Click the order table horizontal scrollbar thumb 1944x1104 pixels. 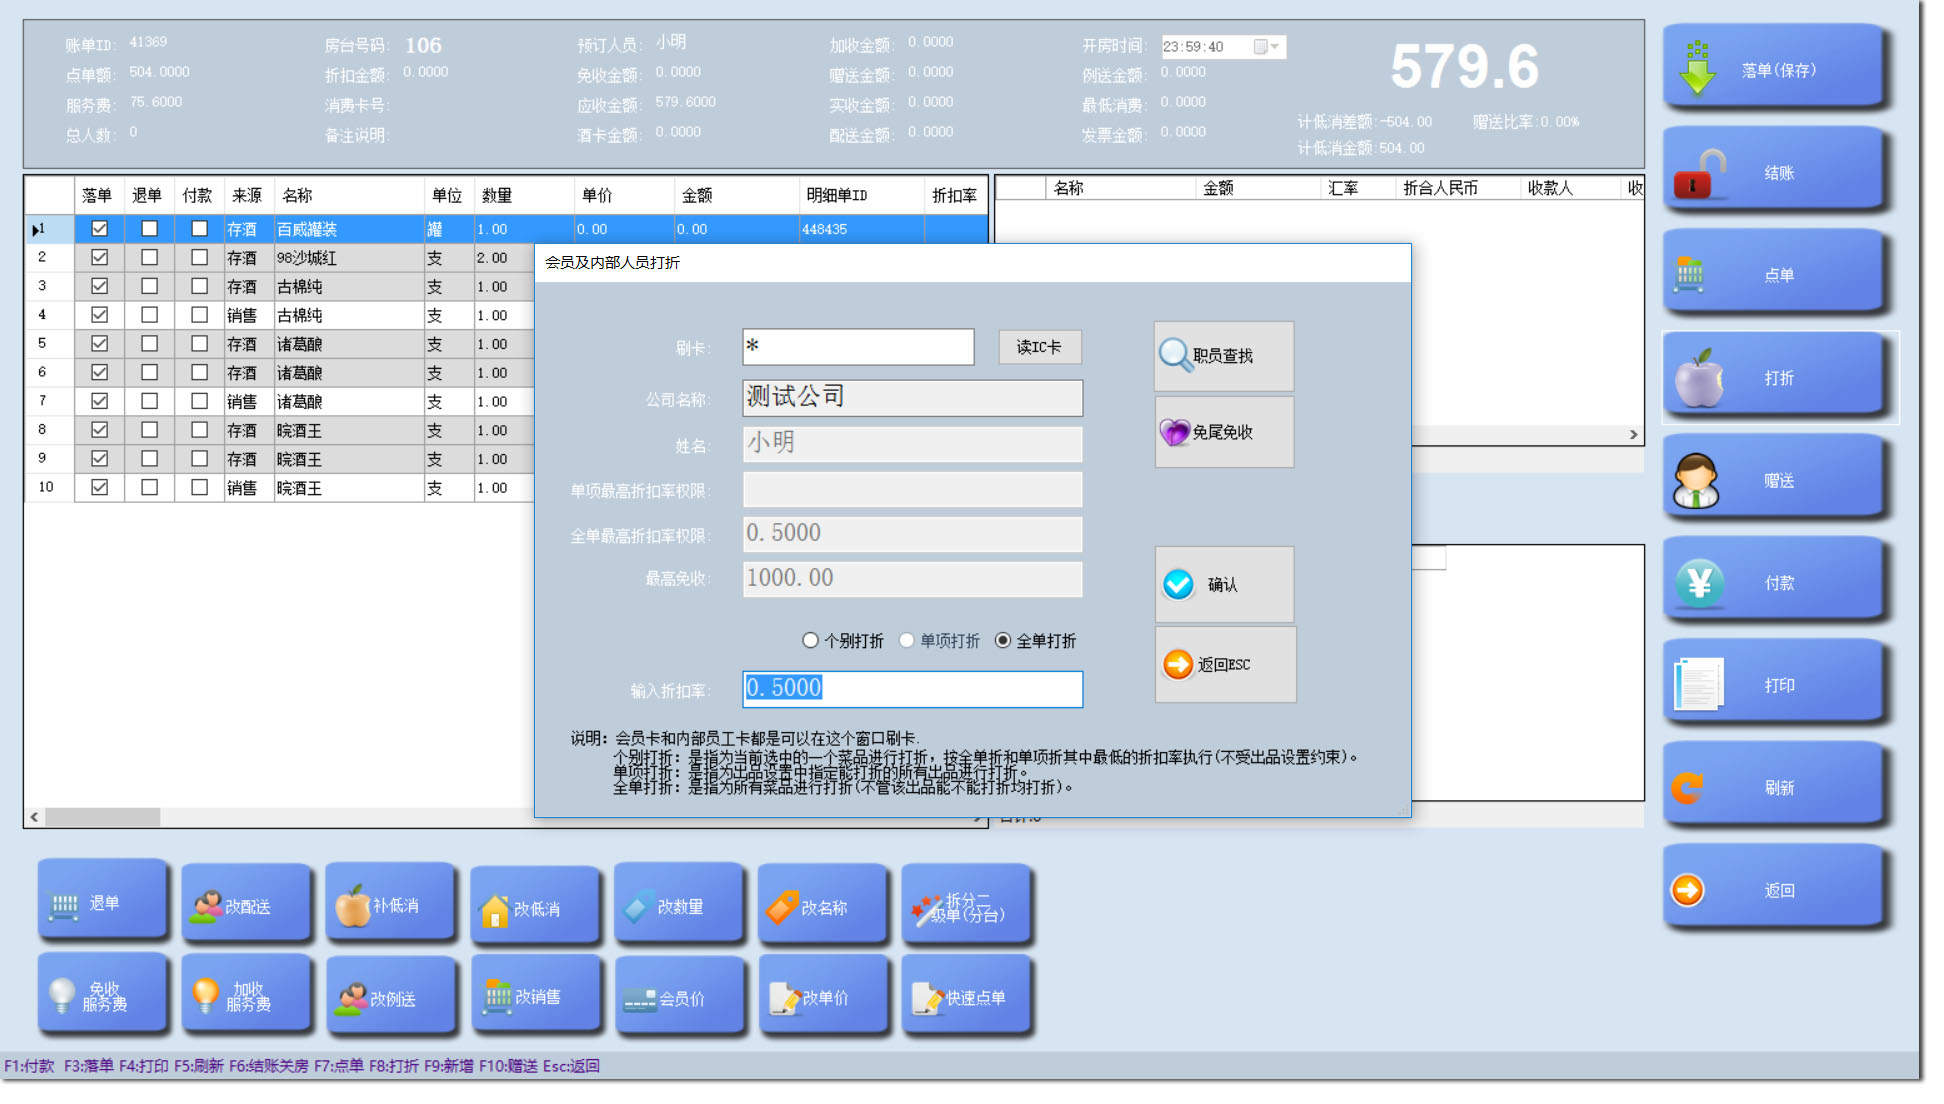click(x=102, y=817)
